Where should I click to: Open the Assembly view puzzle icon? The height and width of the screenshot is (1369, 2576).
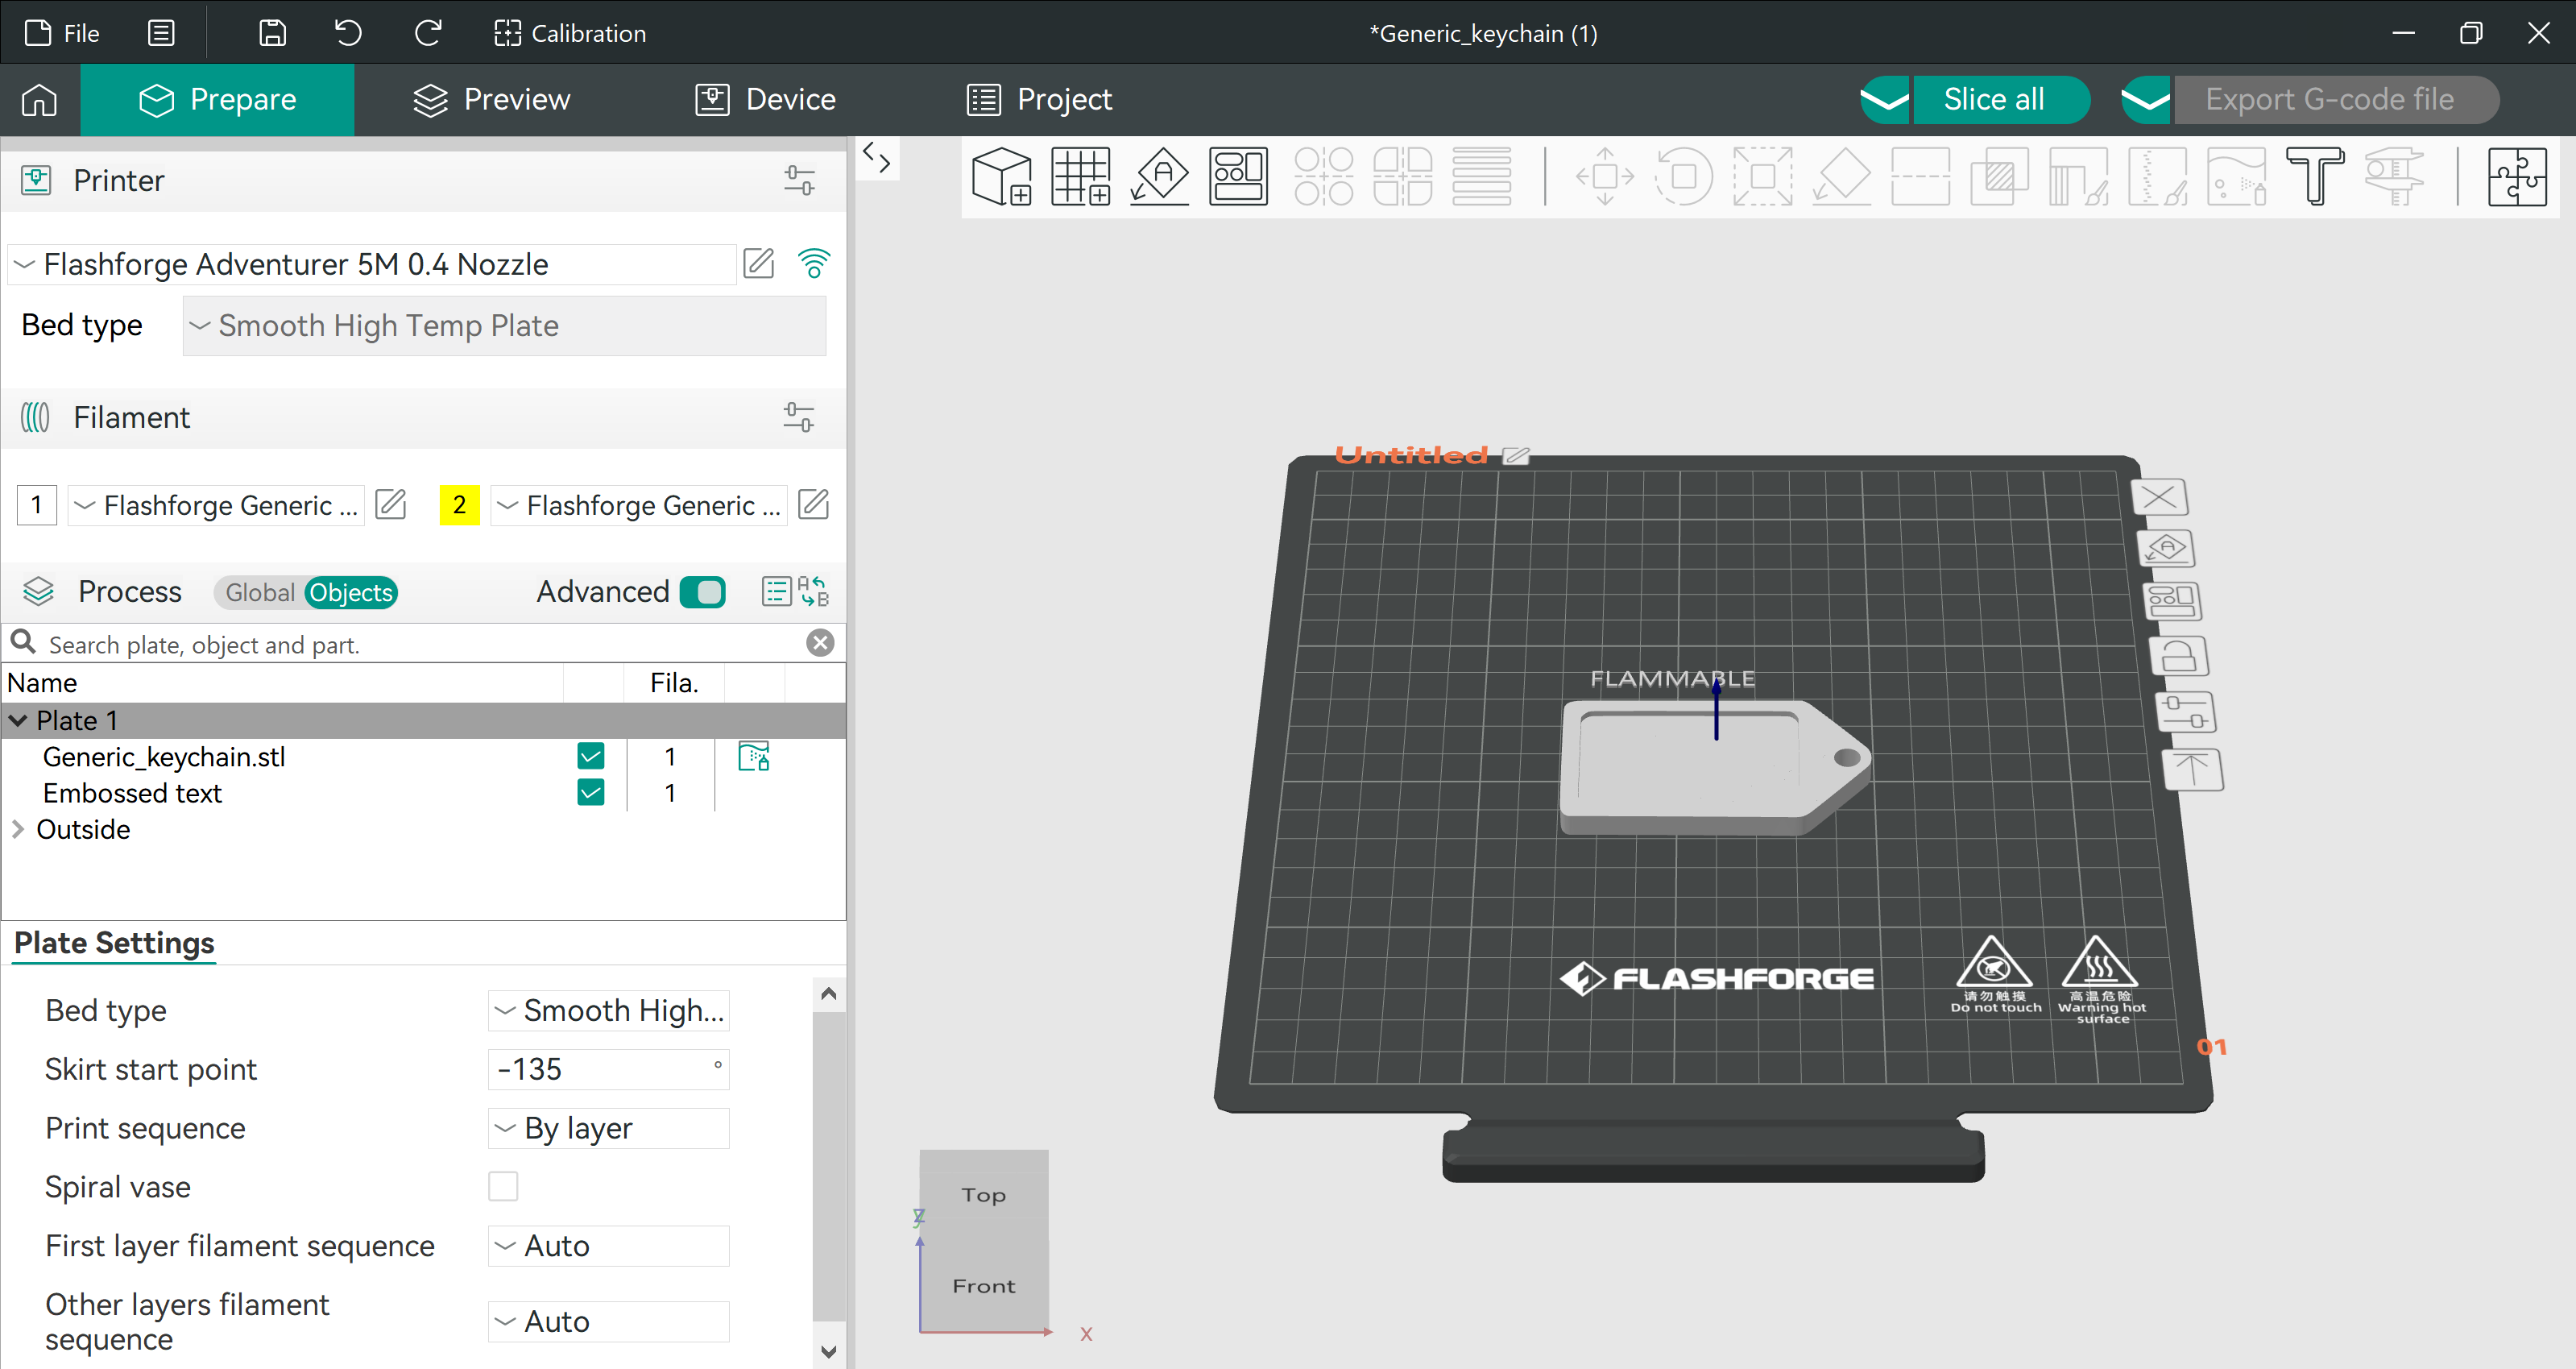pyautogui.click(x=2517, y=176)
